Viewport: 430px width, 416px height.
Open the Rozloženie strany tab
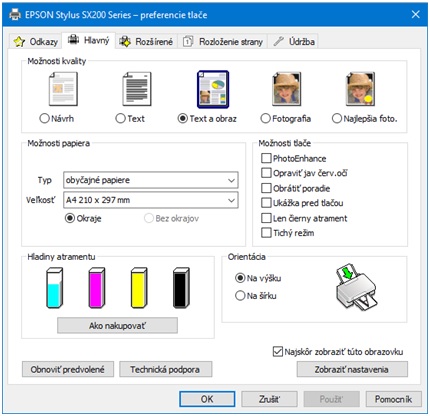pos(223,42)
